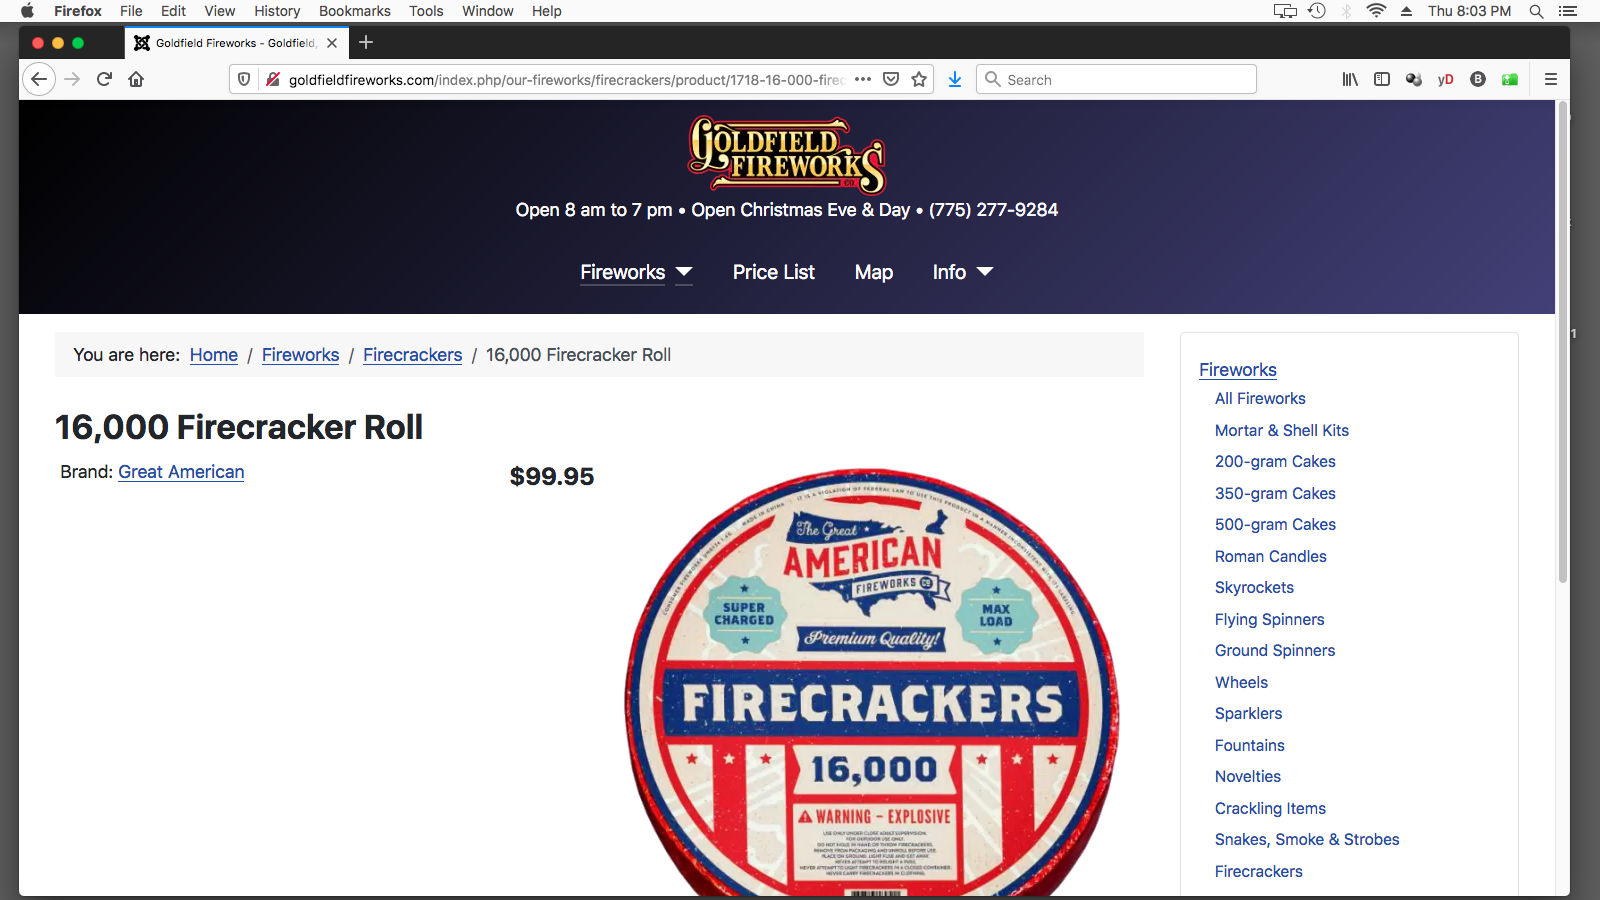The height and width of the screenshot is (900, 1600).
Task: Open the Library icon in toolbar
Action: coord(1350,79)
